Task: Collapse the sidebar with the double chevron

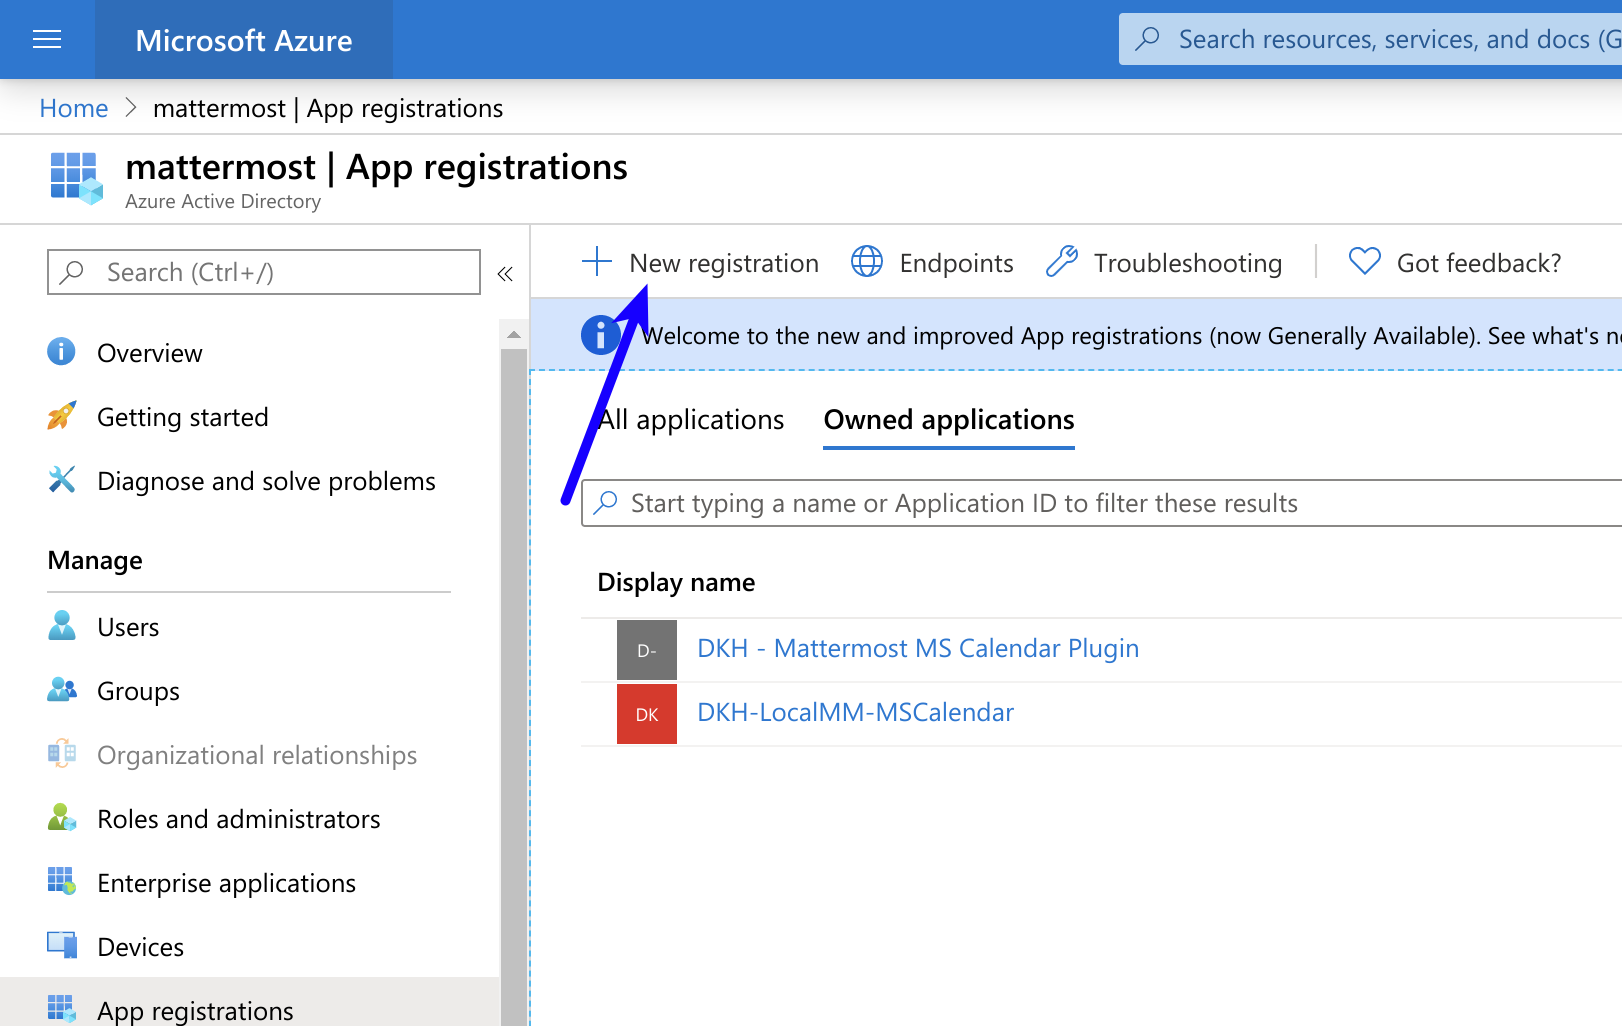Action: tap(505, 273)
